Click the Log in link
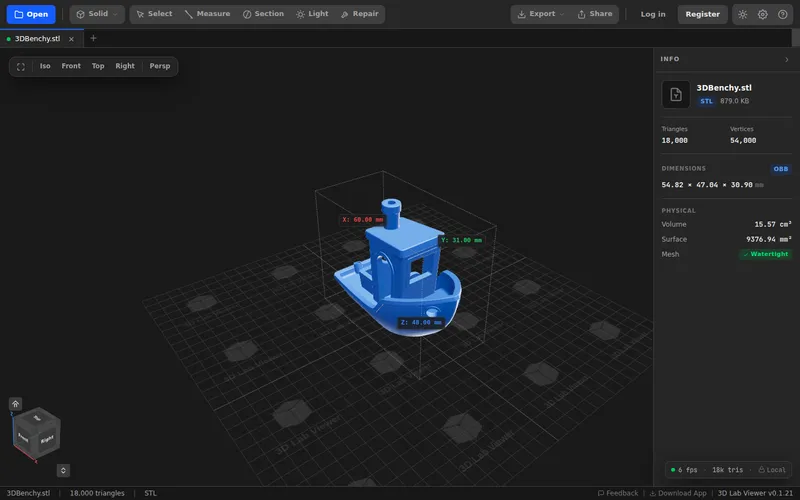The height and width of the screenshot is (500, 800). [653, 14]
